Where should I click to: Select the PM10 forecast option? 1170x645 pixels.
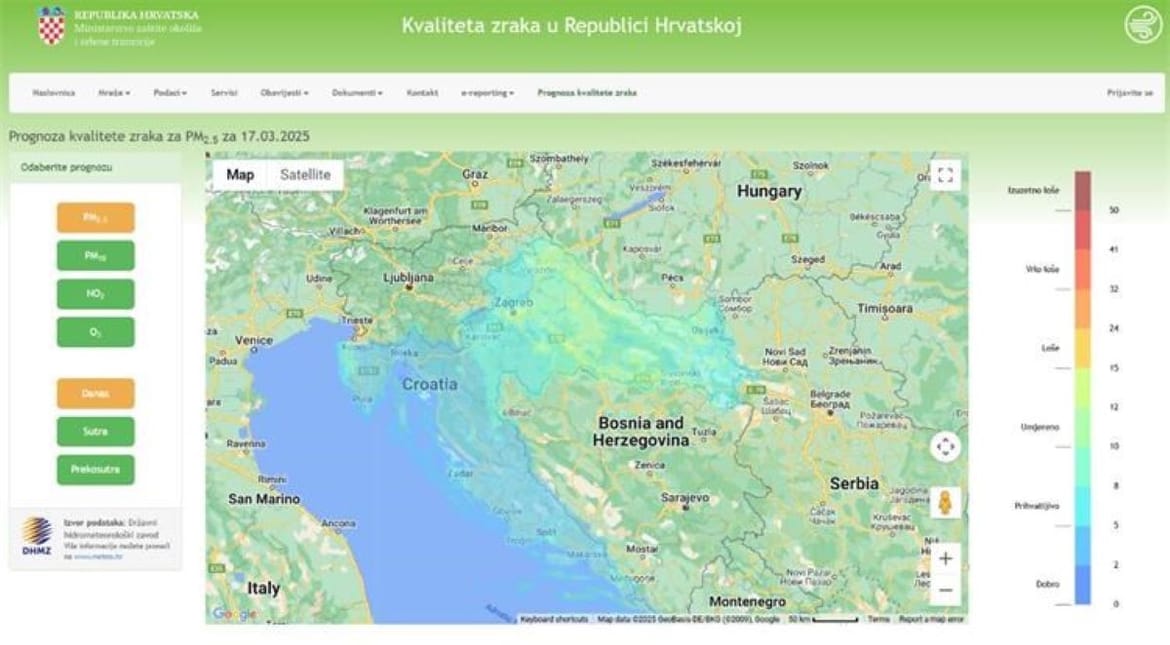[x=95, y=256]
